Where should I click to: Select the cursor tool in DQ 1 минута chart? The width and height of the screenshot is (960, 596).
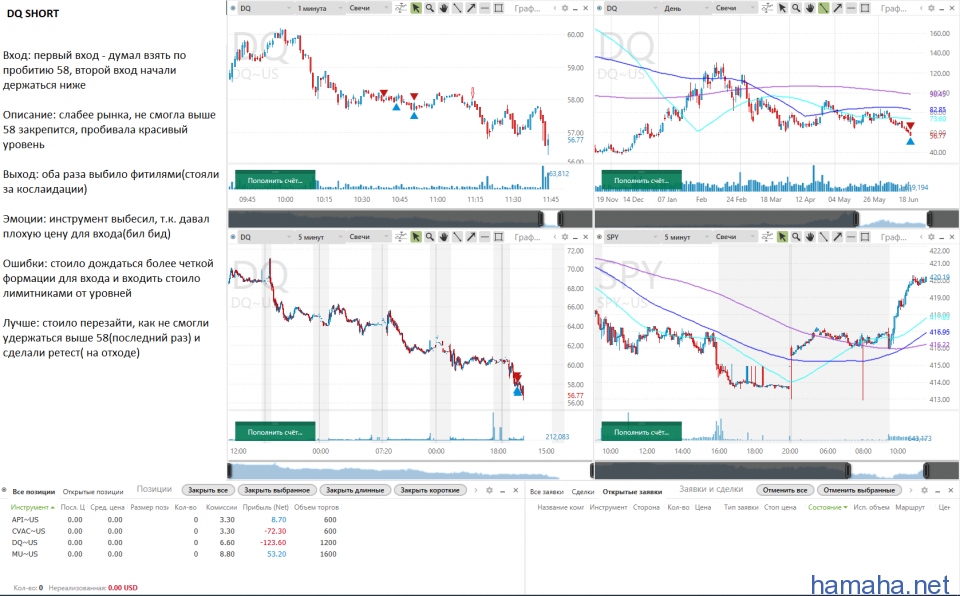pyautogui.click(x=416, y=8)
